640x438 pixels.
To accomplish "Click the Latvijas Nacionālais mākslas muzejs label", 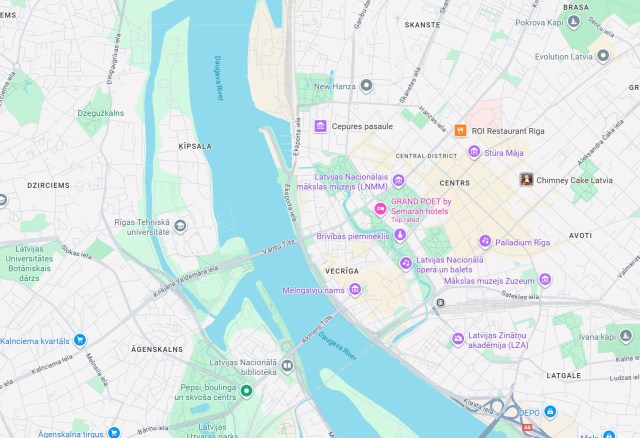I will (x=342, y=182).
